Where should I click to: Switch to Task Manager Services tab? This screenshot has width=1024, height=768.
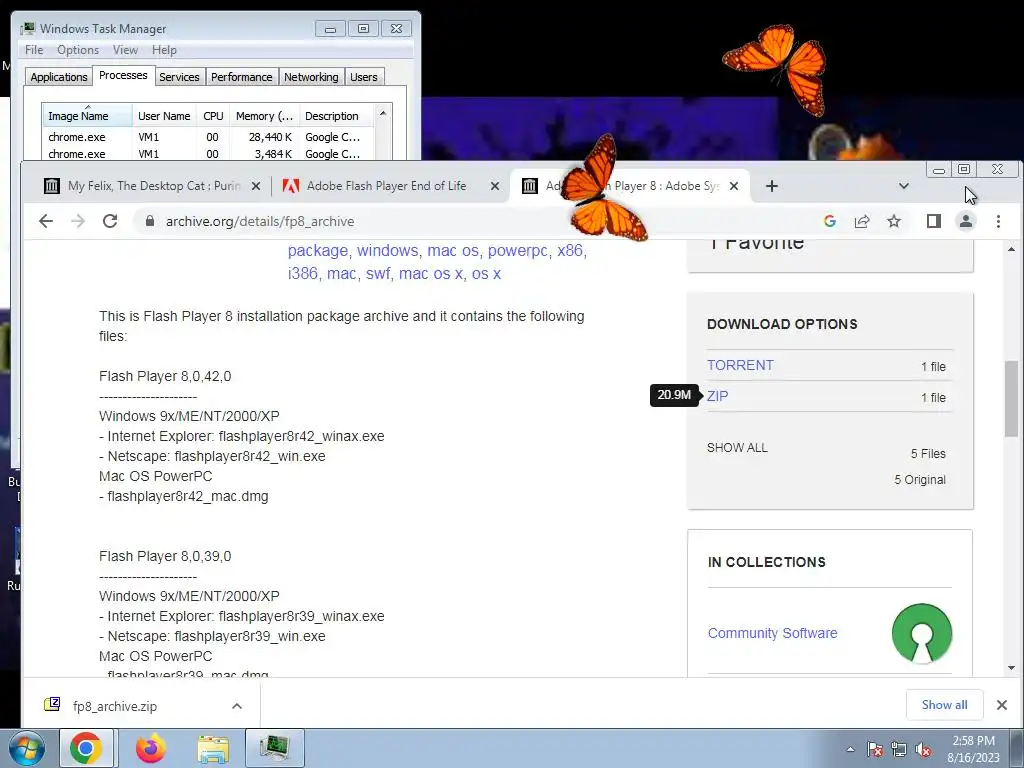click(179, 77)
